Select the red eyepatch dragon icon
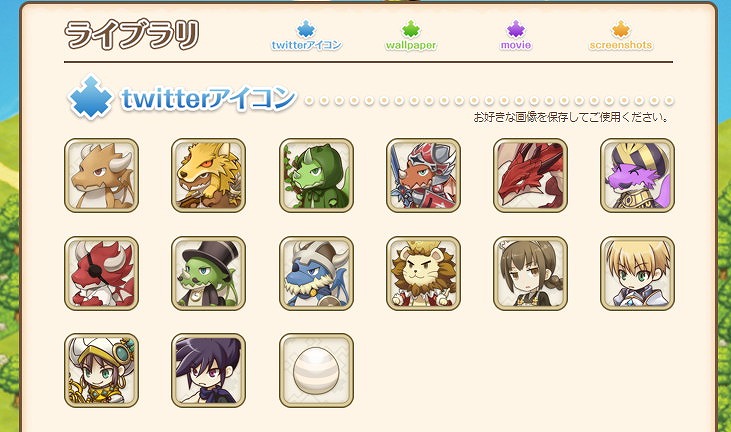731x432 pixels. point(101,273)
